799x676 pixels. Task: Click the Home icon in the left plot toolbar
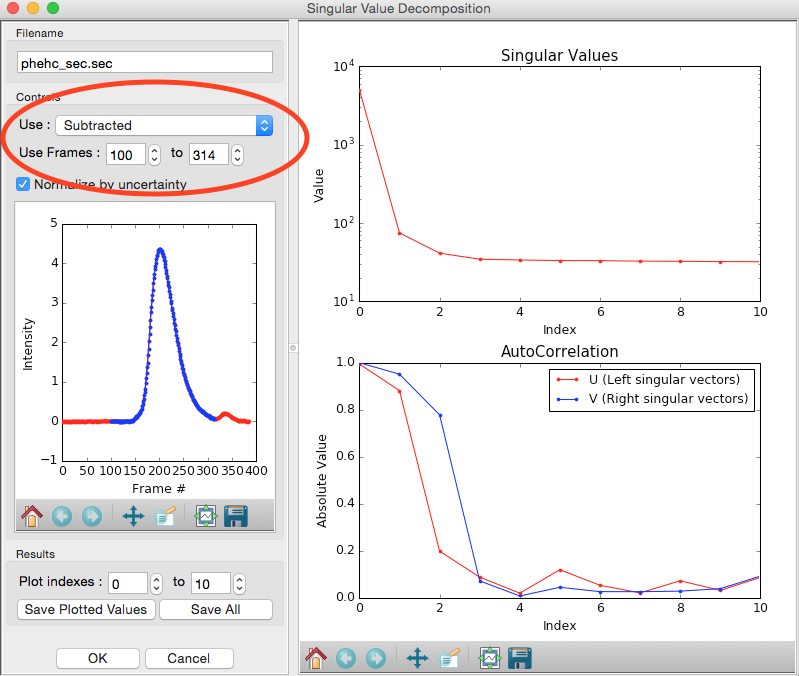pyautogui.click(x=32, y=516)
